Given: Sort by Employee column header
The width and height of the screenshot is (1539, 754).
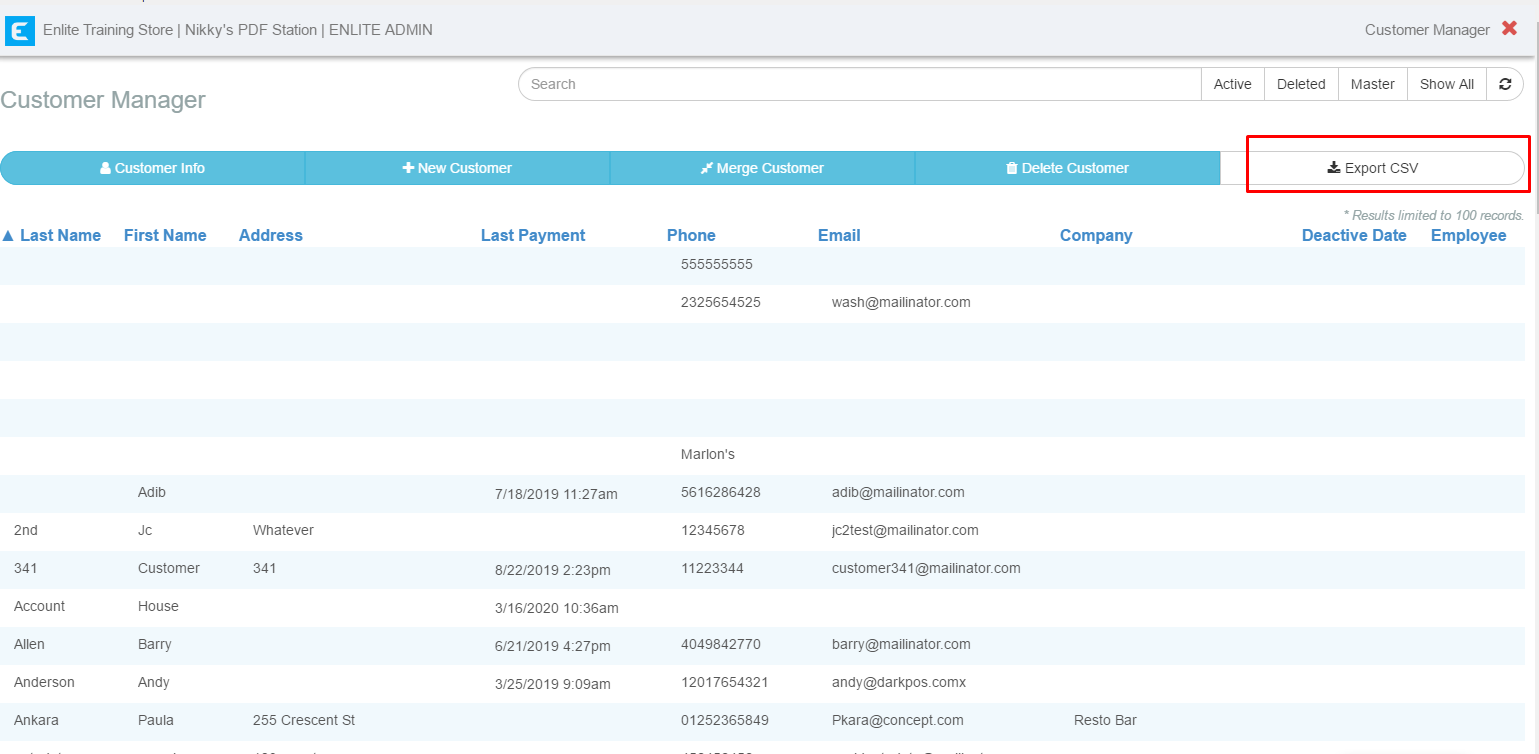Looking at the screenshot, I should pos(1468,236).
